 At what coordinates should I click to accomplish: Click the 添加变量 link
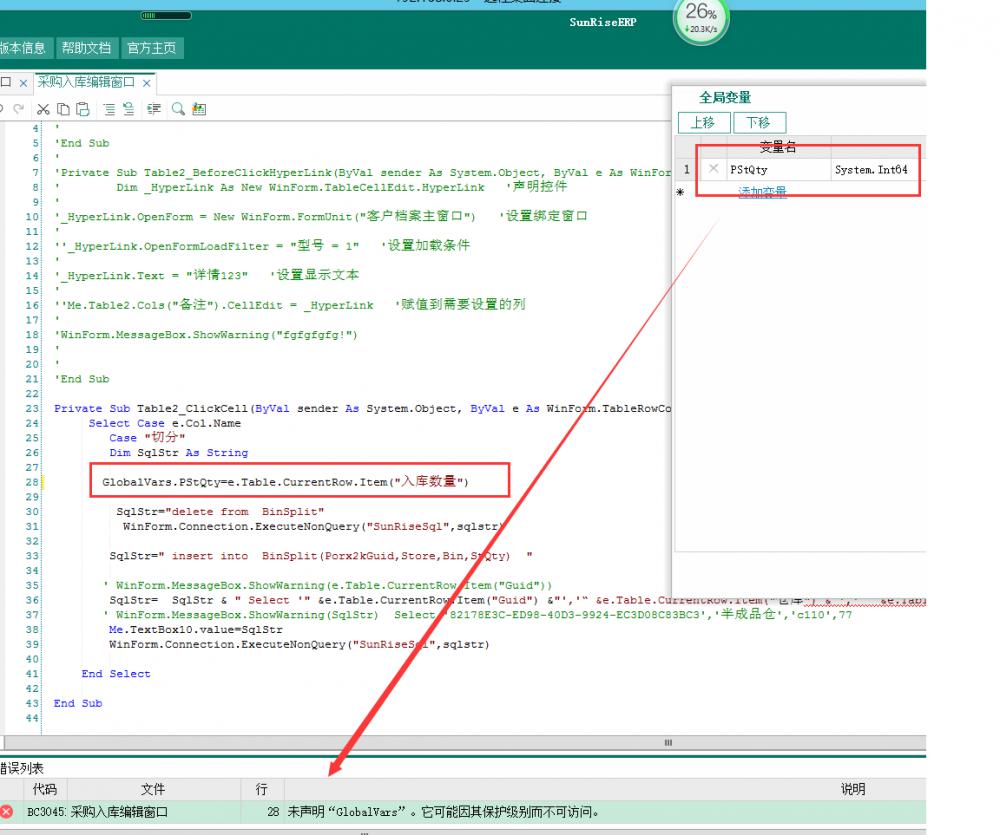pyautogui.click(x=762, y=191)
